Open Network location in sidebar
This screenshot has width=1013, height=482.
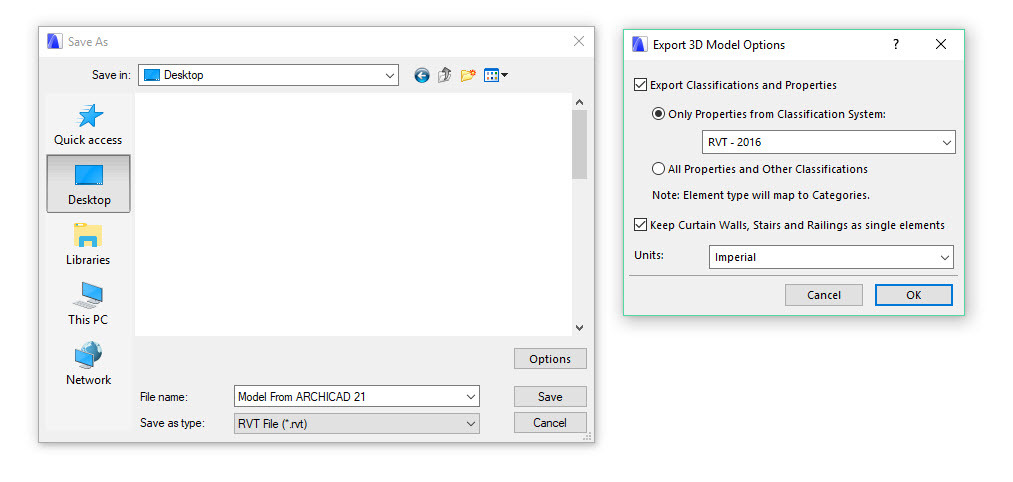(88, 364)
